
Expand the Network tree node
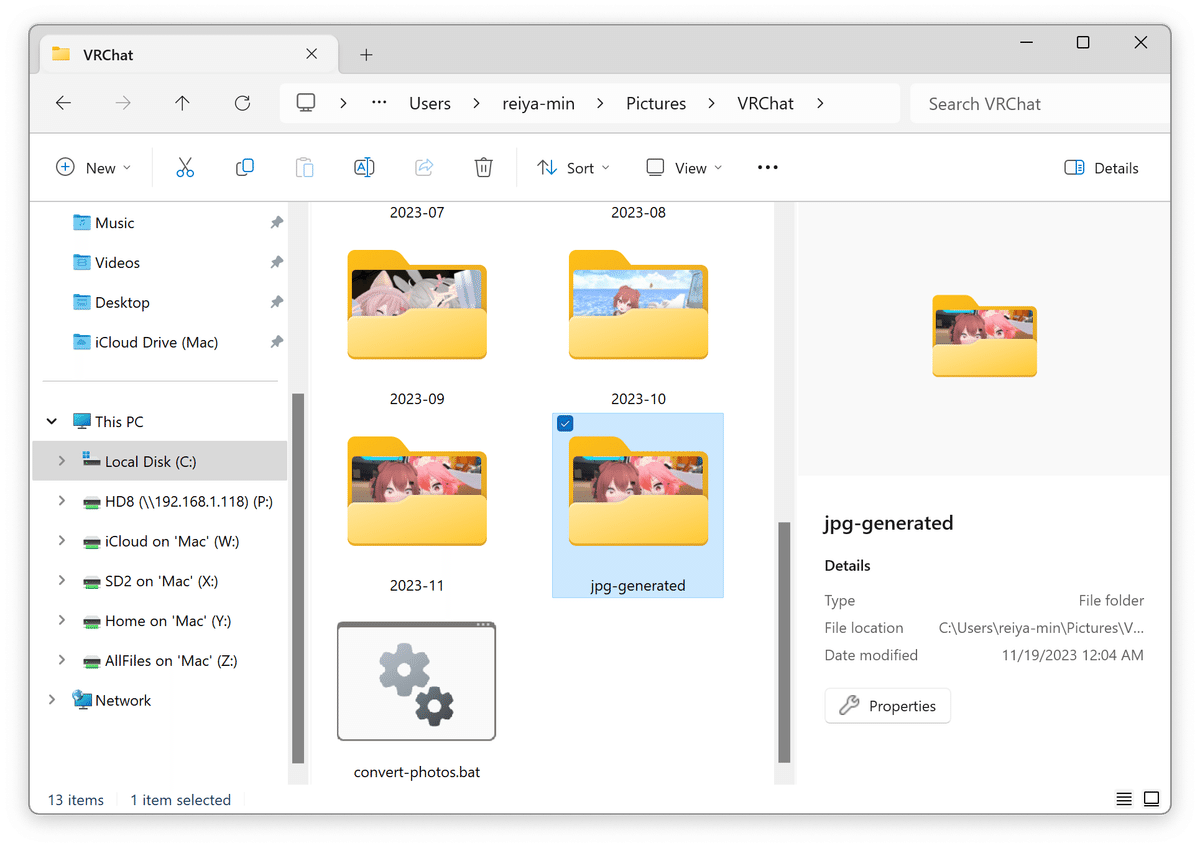pyautogui.click(x=52, y=700)
